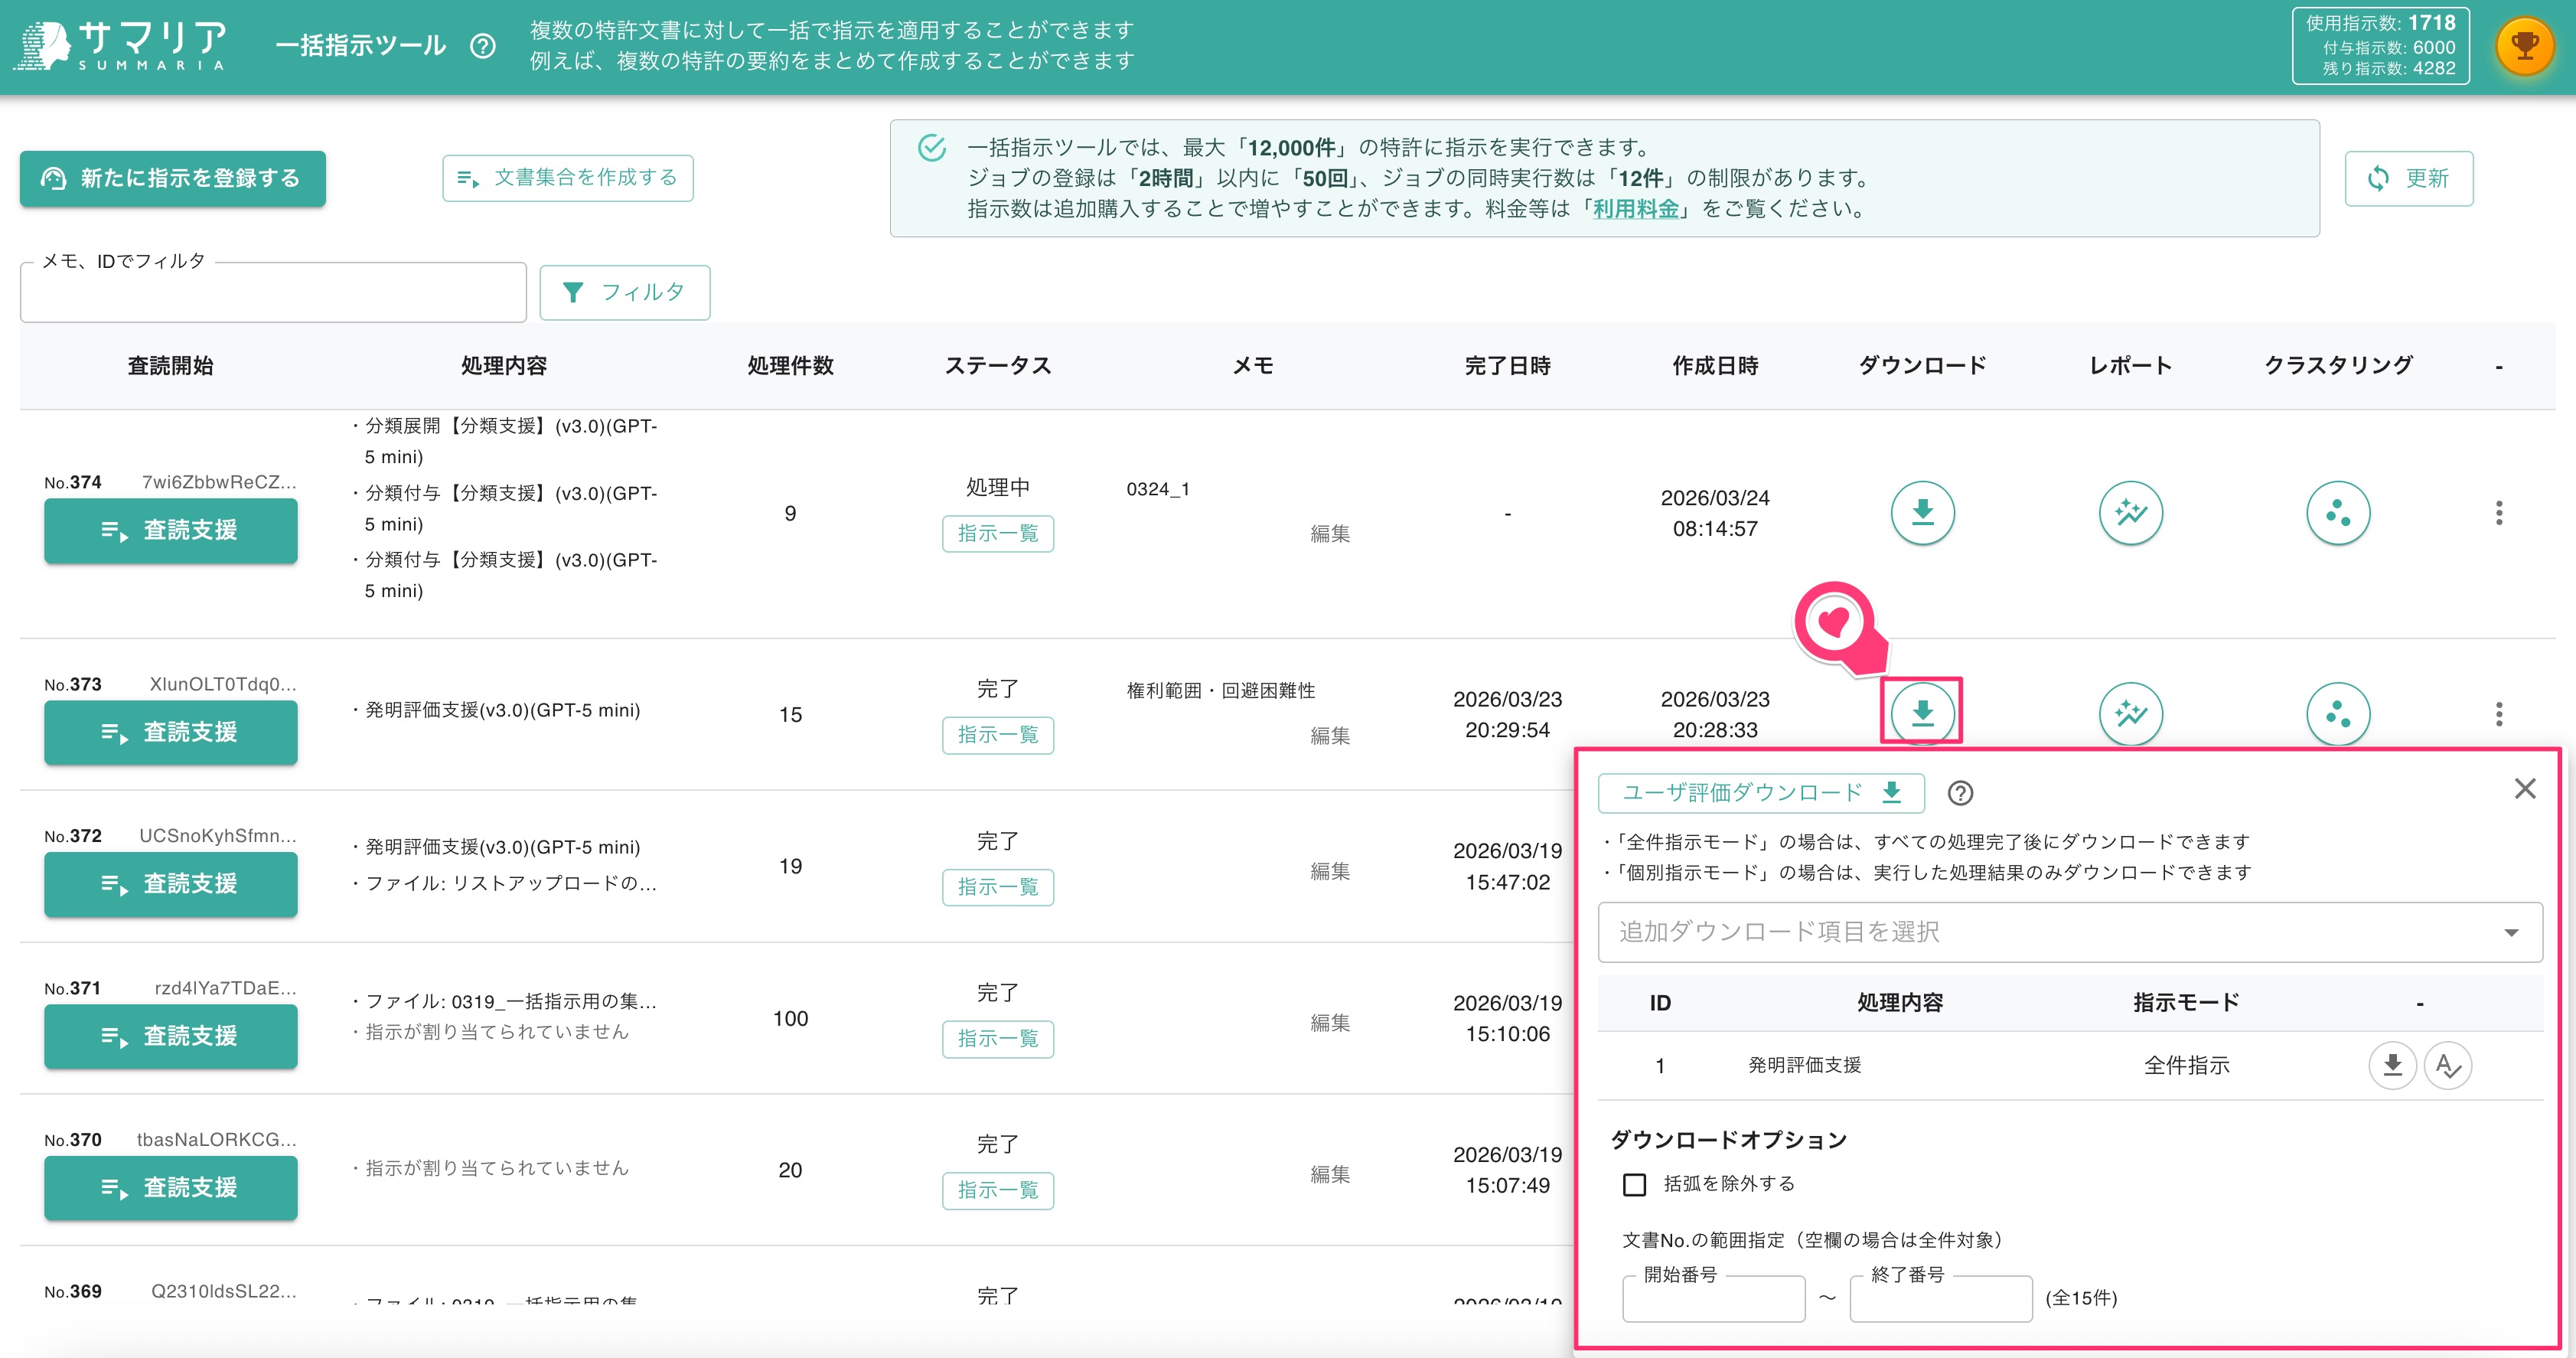Click the job ID 7wi6ZbbwReCZ... text

(219, 482)
